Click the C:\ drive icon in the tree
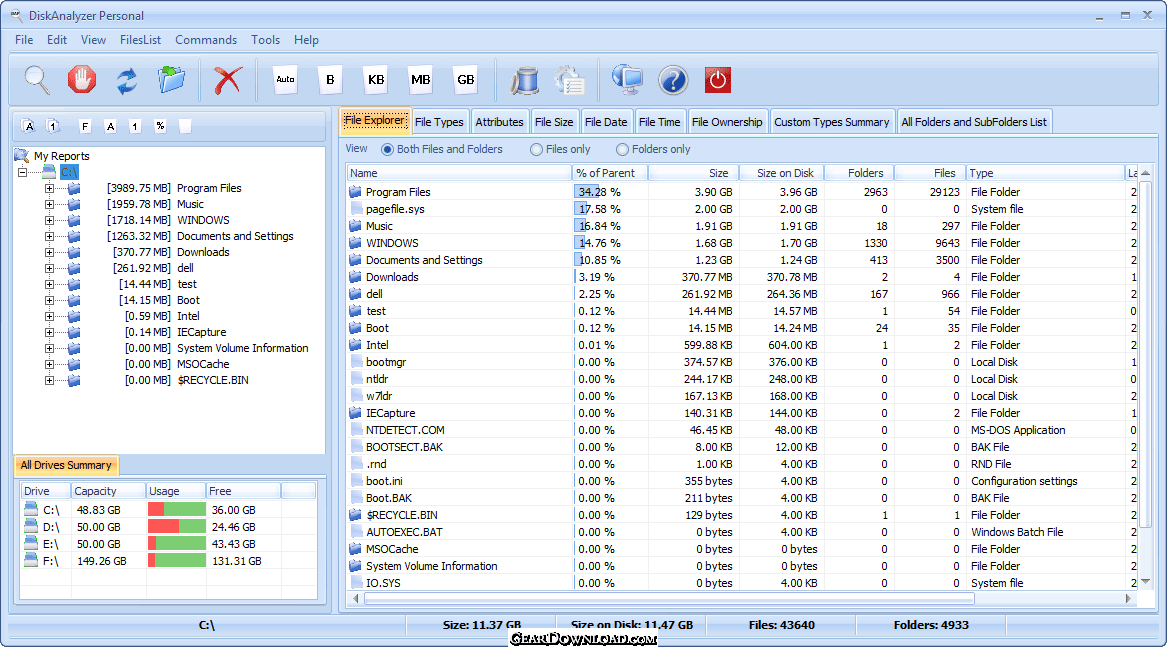Viewport: 1167px width, 647px height. (49, 172)
